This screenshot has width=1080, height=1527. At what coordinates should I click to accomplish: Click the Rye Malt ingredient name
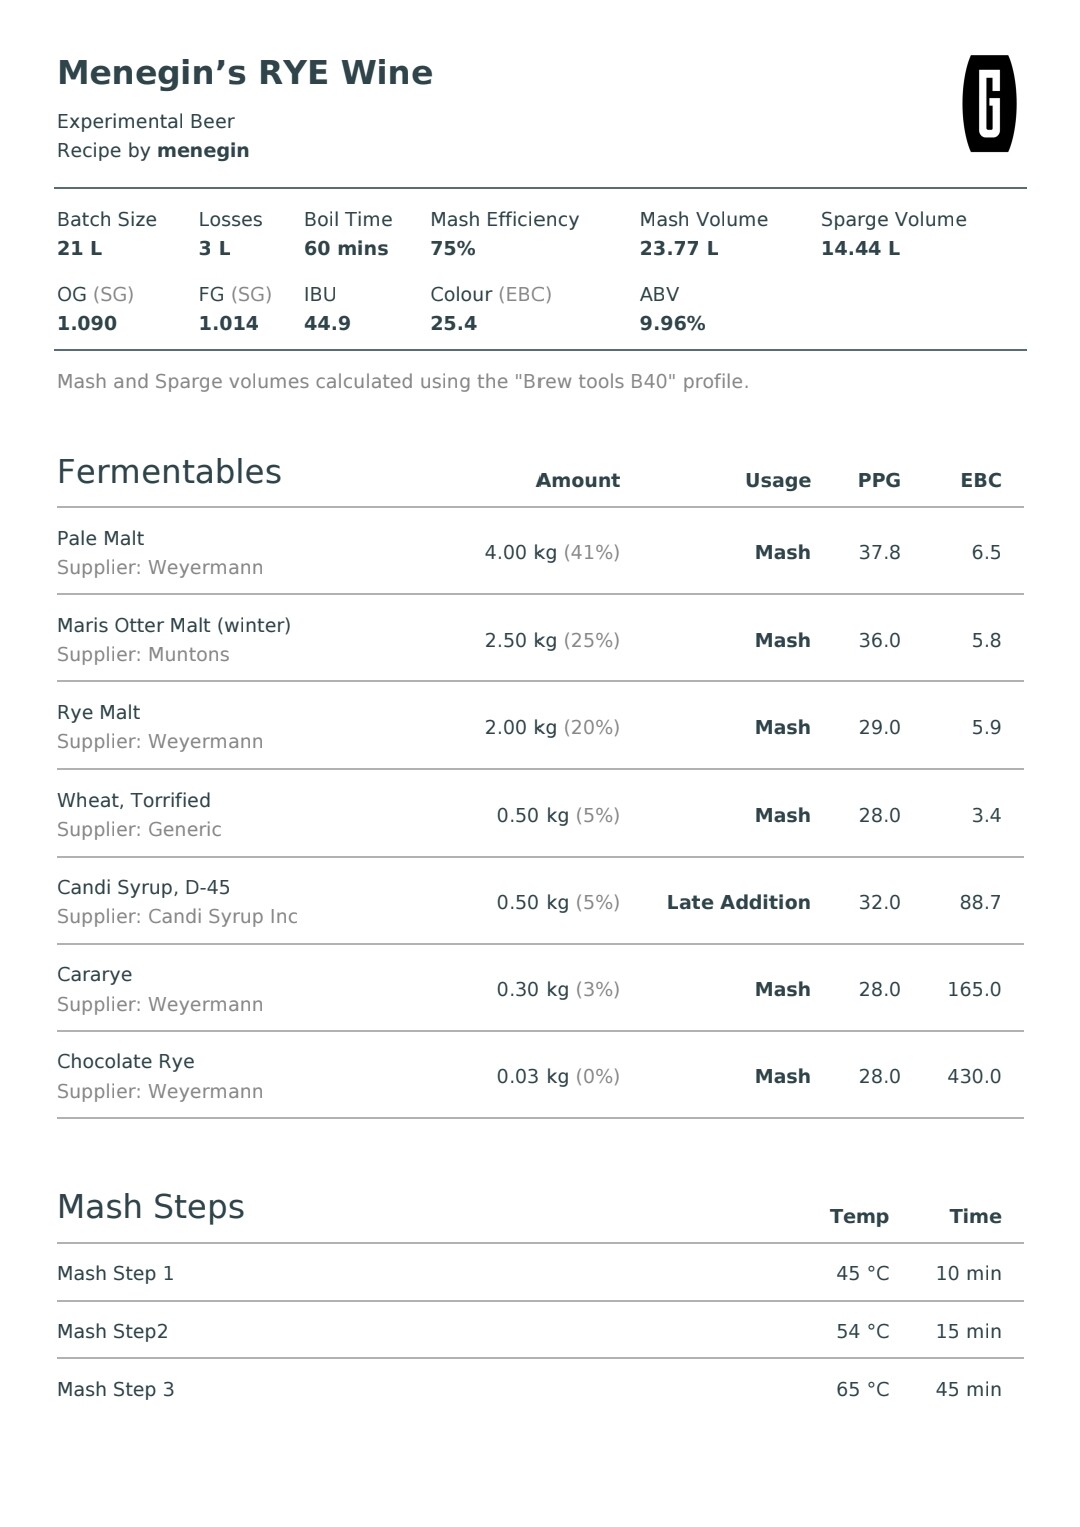click(x=98, y=713)
